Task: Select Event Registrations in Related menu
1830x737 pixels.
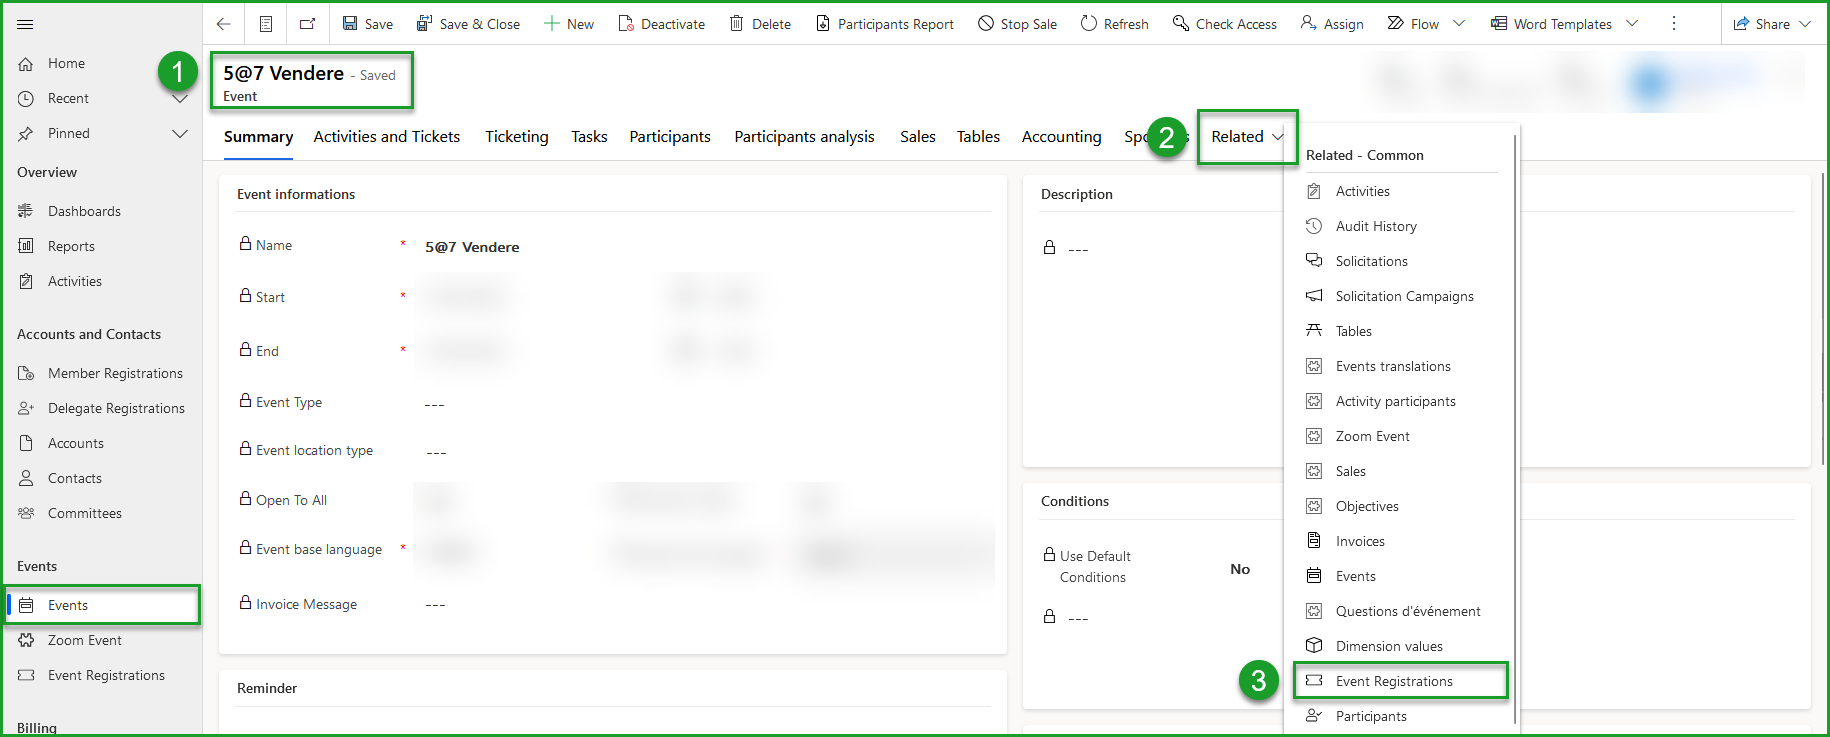Action: pos(1394,681)
